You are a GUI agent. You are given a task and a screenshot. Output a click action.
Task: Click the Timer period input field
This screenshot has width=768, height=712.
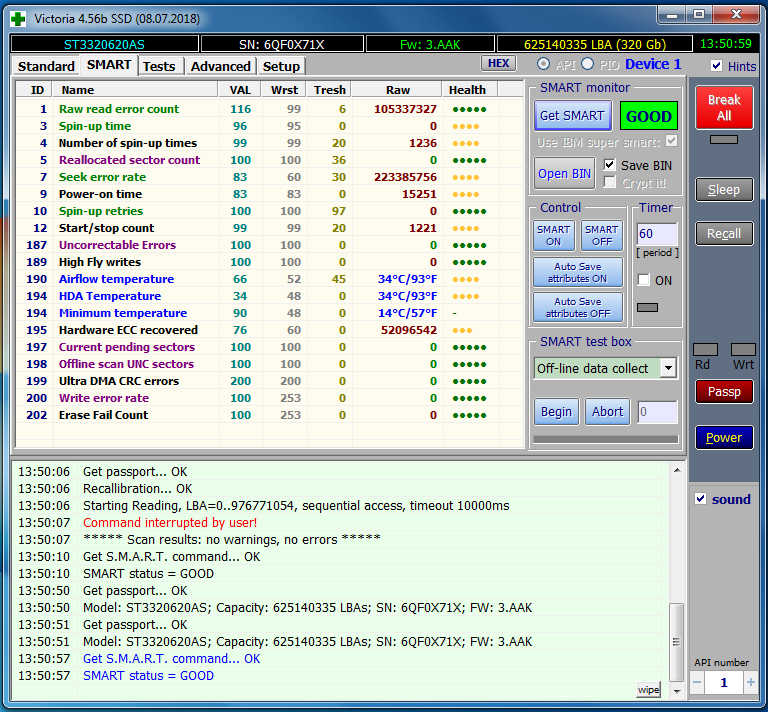(656, 234)
